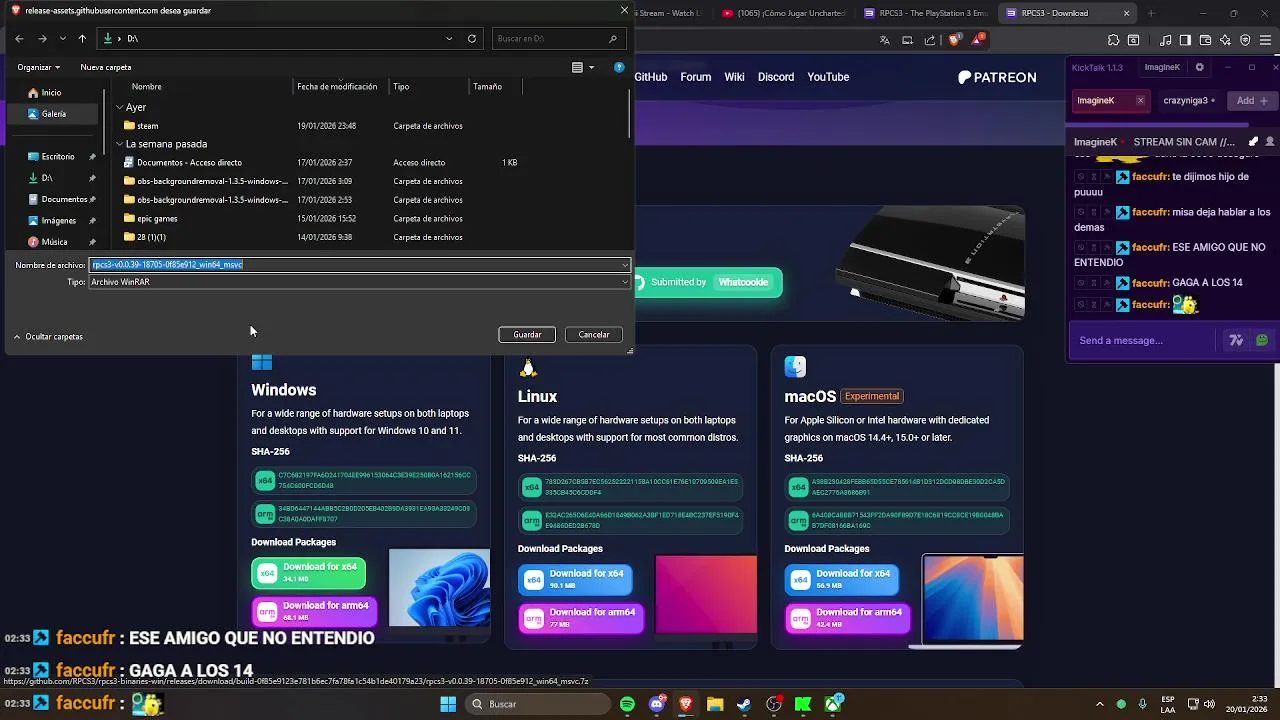Screen dimensions: 1280x720
Task: Open Spotify from the taskbar
Action: click(x=627, y=704)
